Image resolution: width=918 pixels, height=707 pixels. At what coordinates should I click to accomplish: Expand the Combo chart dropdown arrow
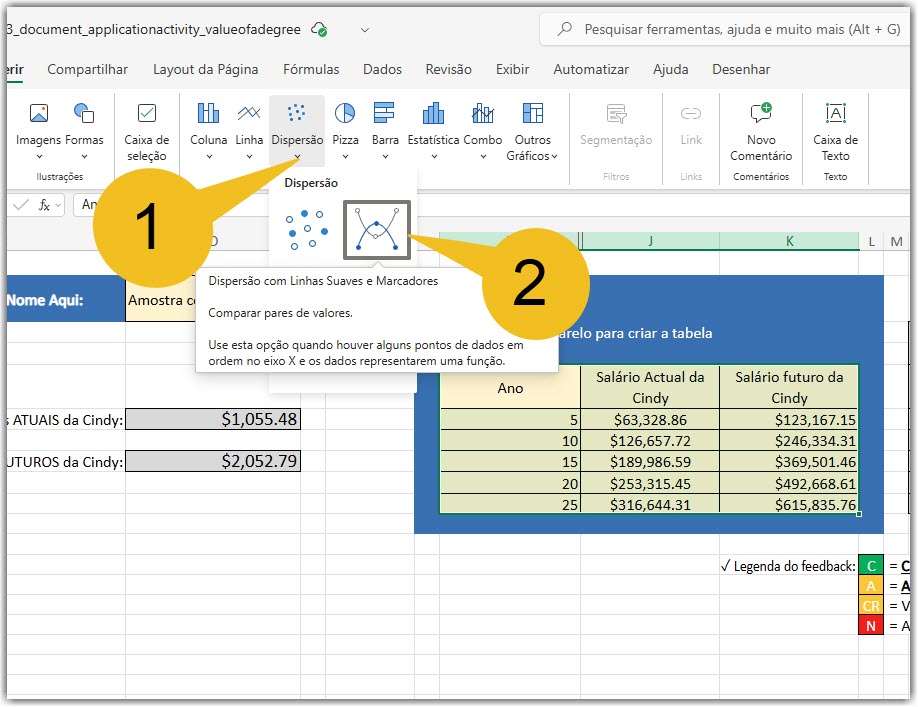(483, 157)
